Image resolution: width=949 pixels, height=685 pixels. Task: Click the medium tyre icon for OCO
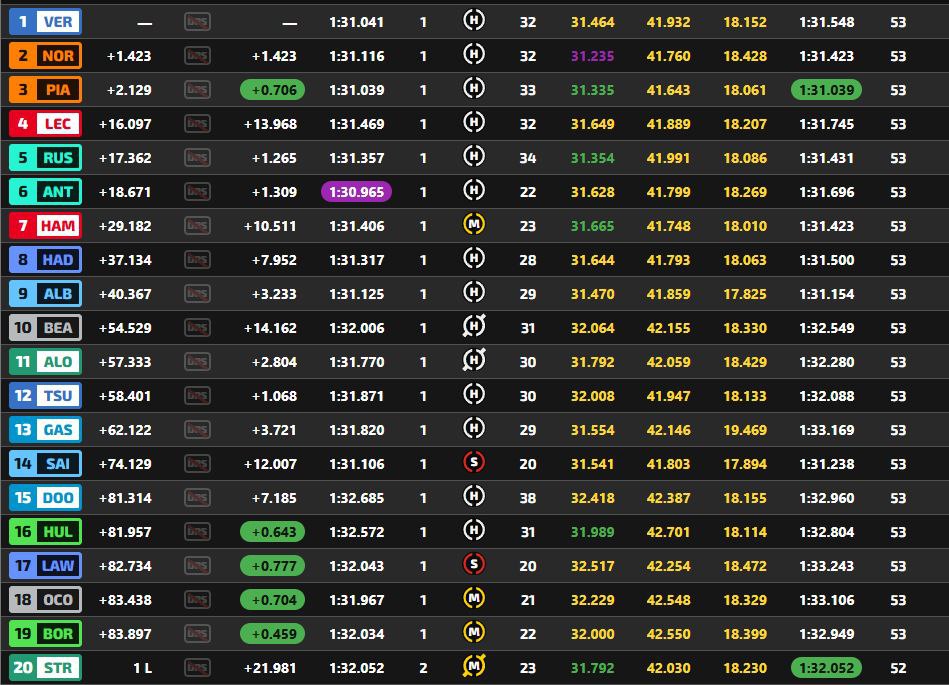pos(474,598)
